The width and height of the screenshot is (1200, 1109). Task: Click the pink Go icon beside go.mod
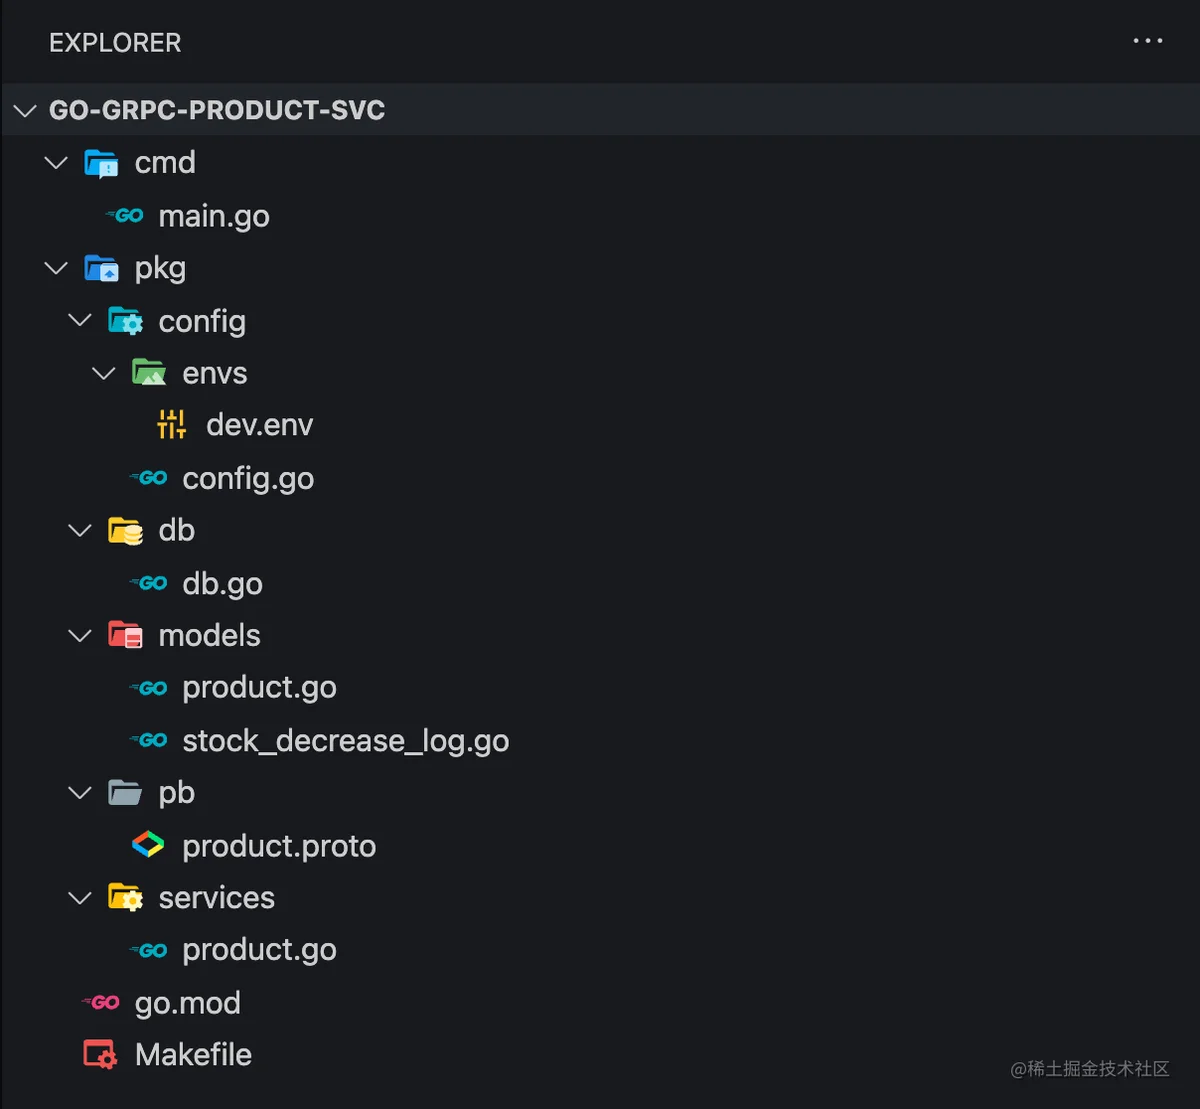click(x=101, y=1002)
